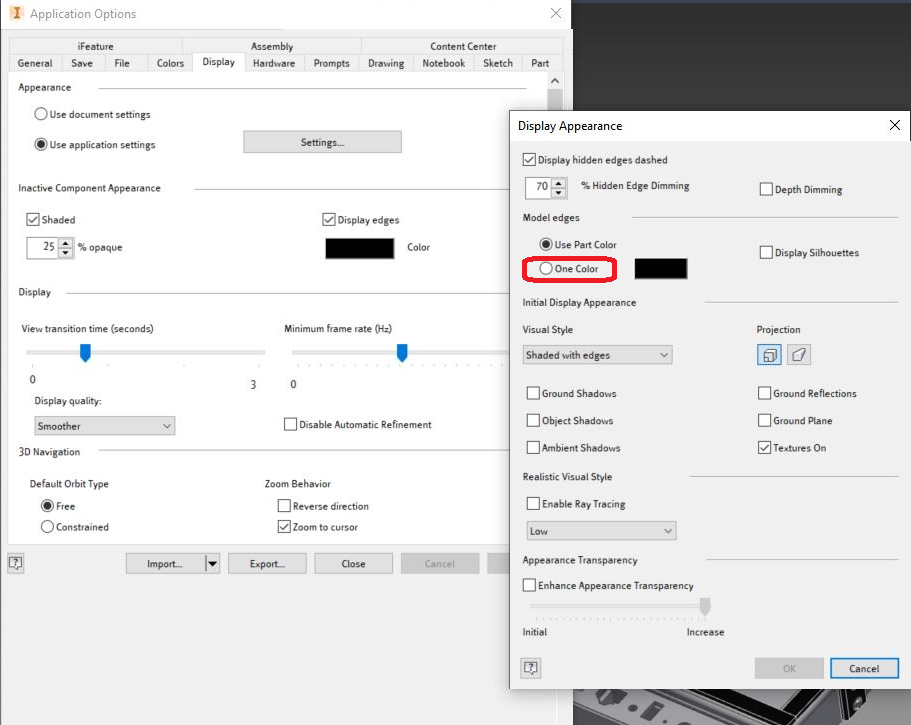Select the perspective projection icon

[x=798, y=354]
